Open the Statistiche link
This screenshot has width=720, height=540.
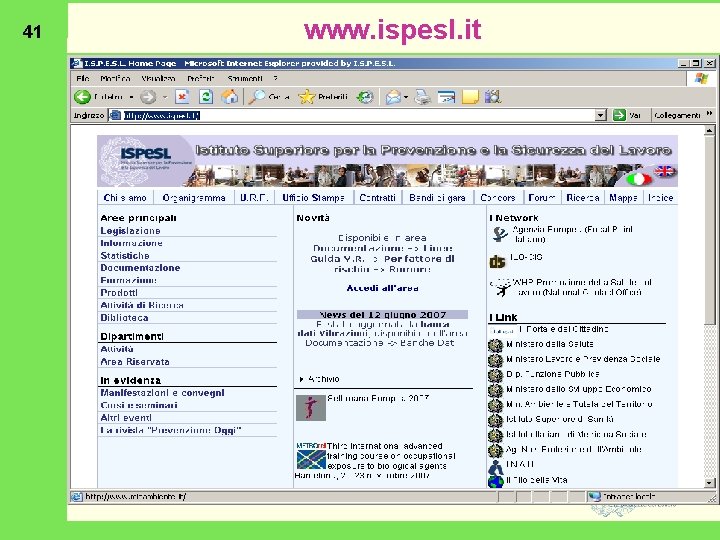click(125, 256)
